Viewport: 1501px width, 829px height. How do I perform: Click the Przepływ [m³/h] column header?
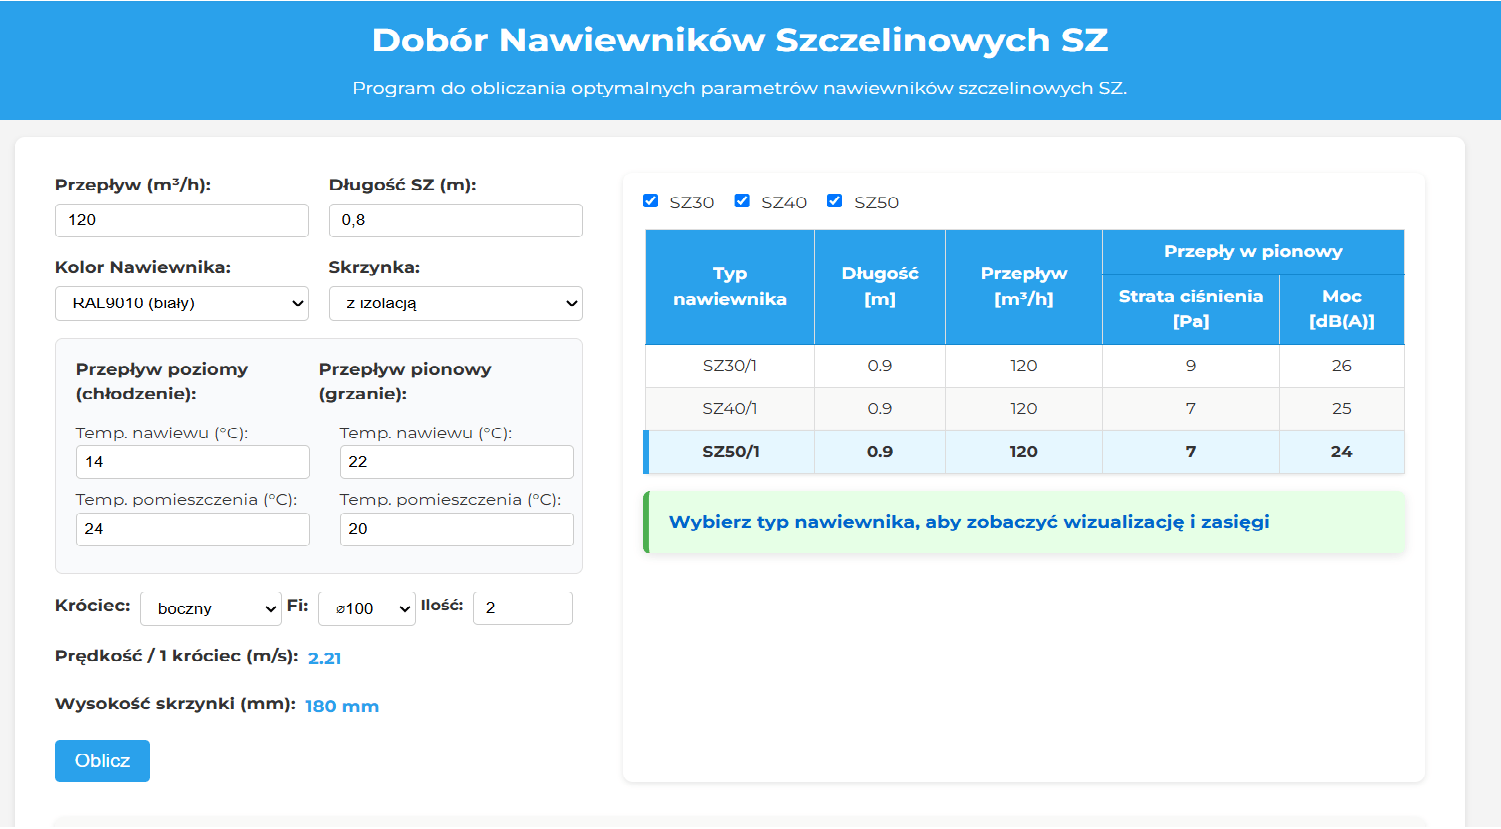coord(1024,287)
